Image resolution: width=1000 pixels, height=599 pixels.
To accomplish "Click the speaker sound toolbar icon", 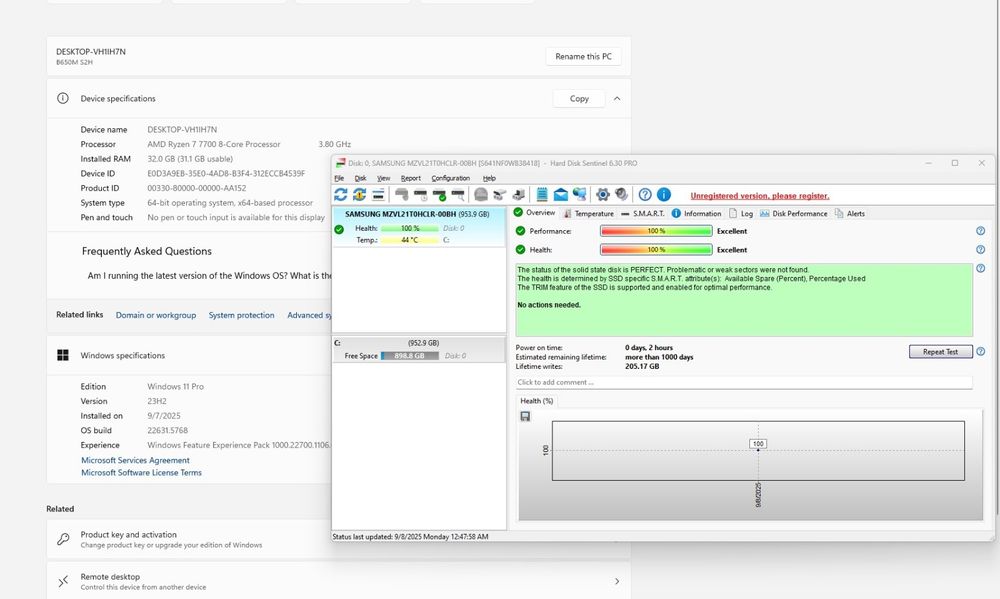I will click(621, 195).
